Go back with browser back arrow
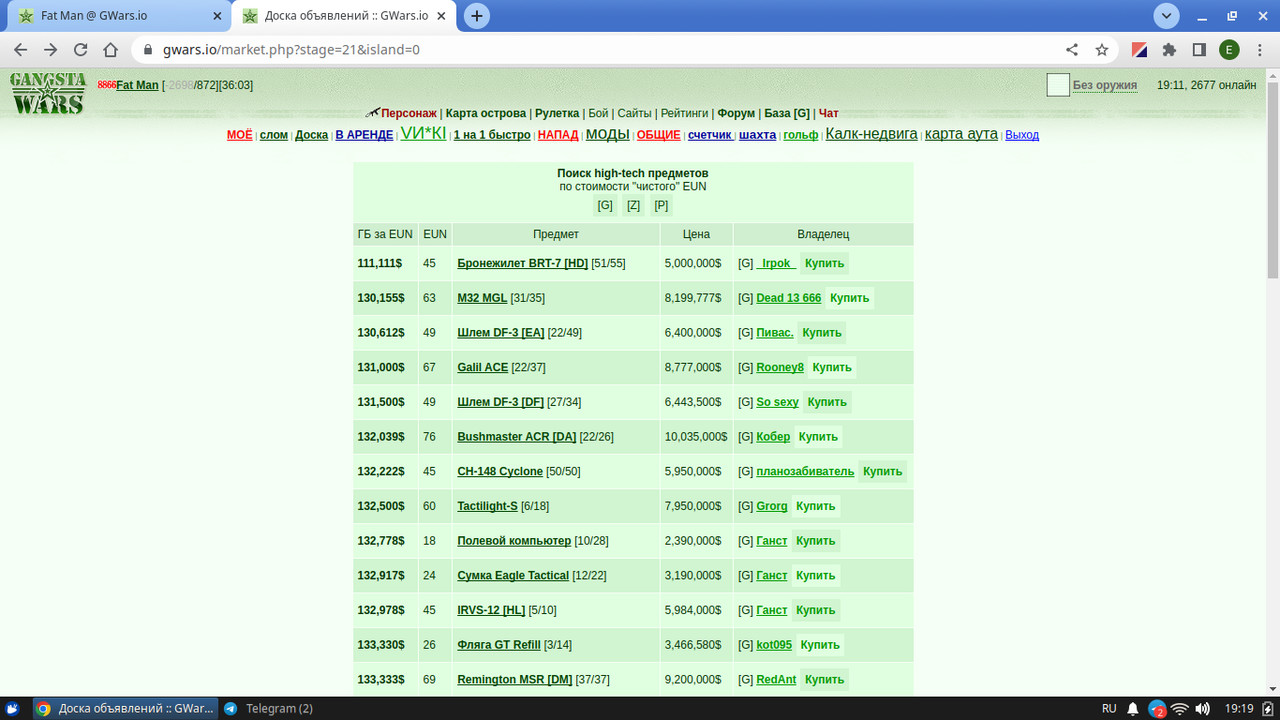Image resolution: width=1280 pixels, height=720 pixels. tap(20, 49)
